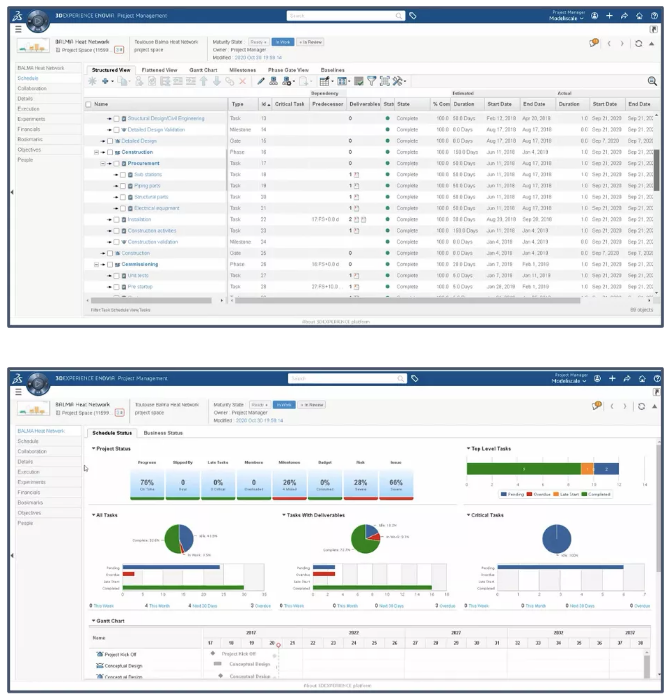Check the Piping parts row checkbox
668x700 pixels.
pos(123,186)
